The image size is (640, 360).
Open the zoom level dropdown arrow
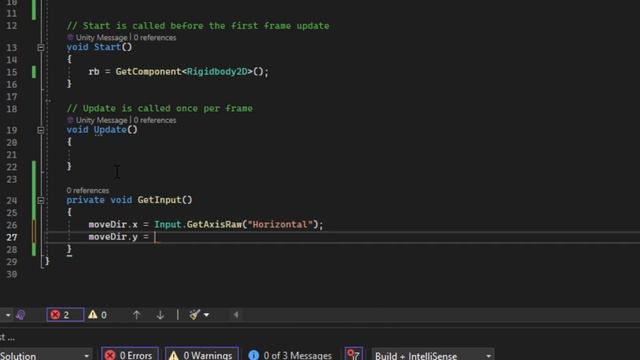coord(8,315)
